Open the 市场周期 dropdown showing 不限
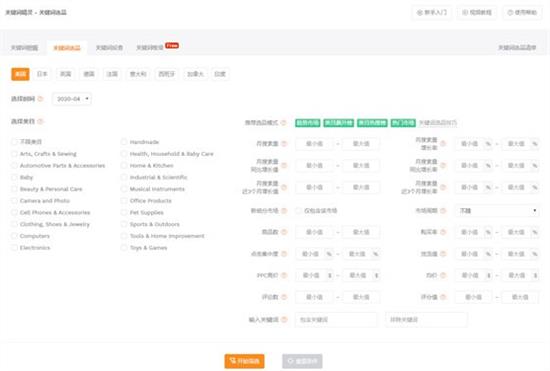550x371 pixels. point(497,211)
